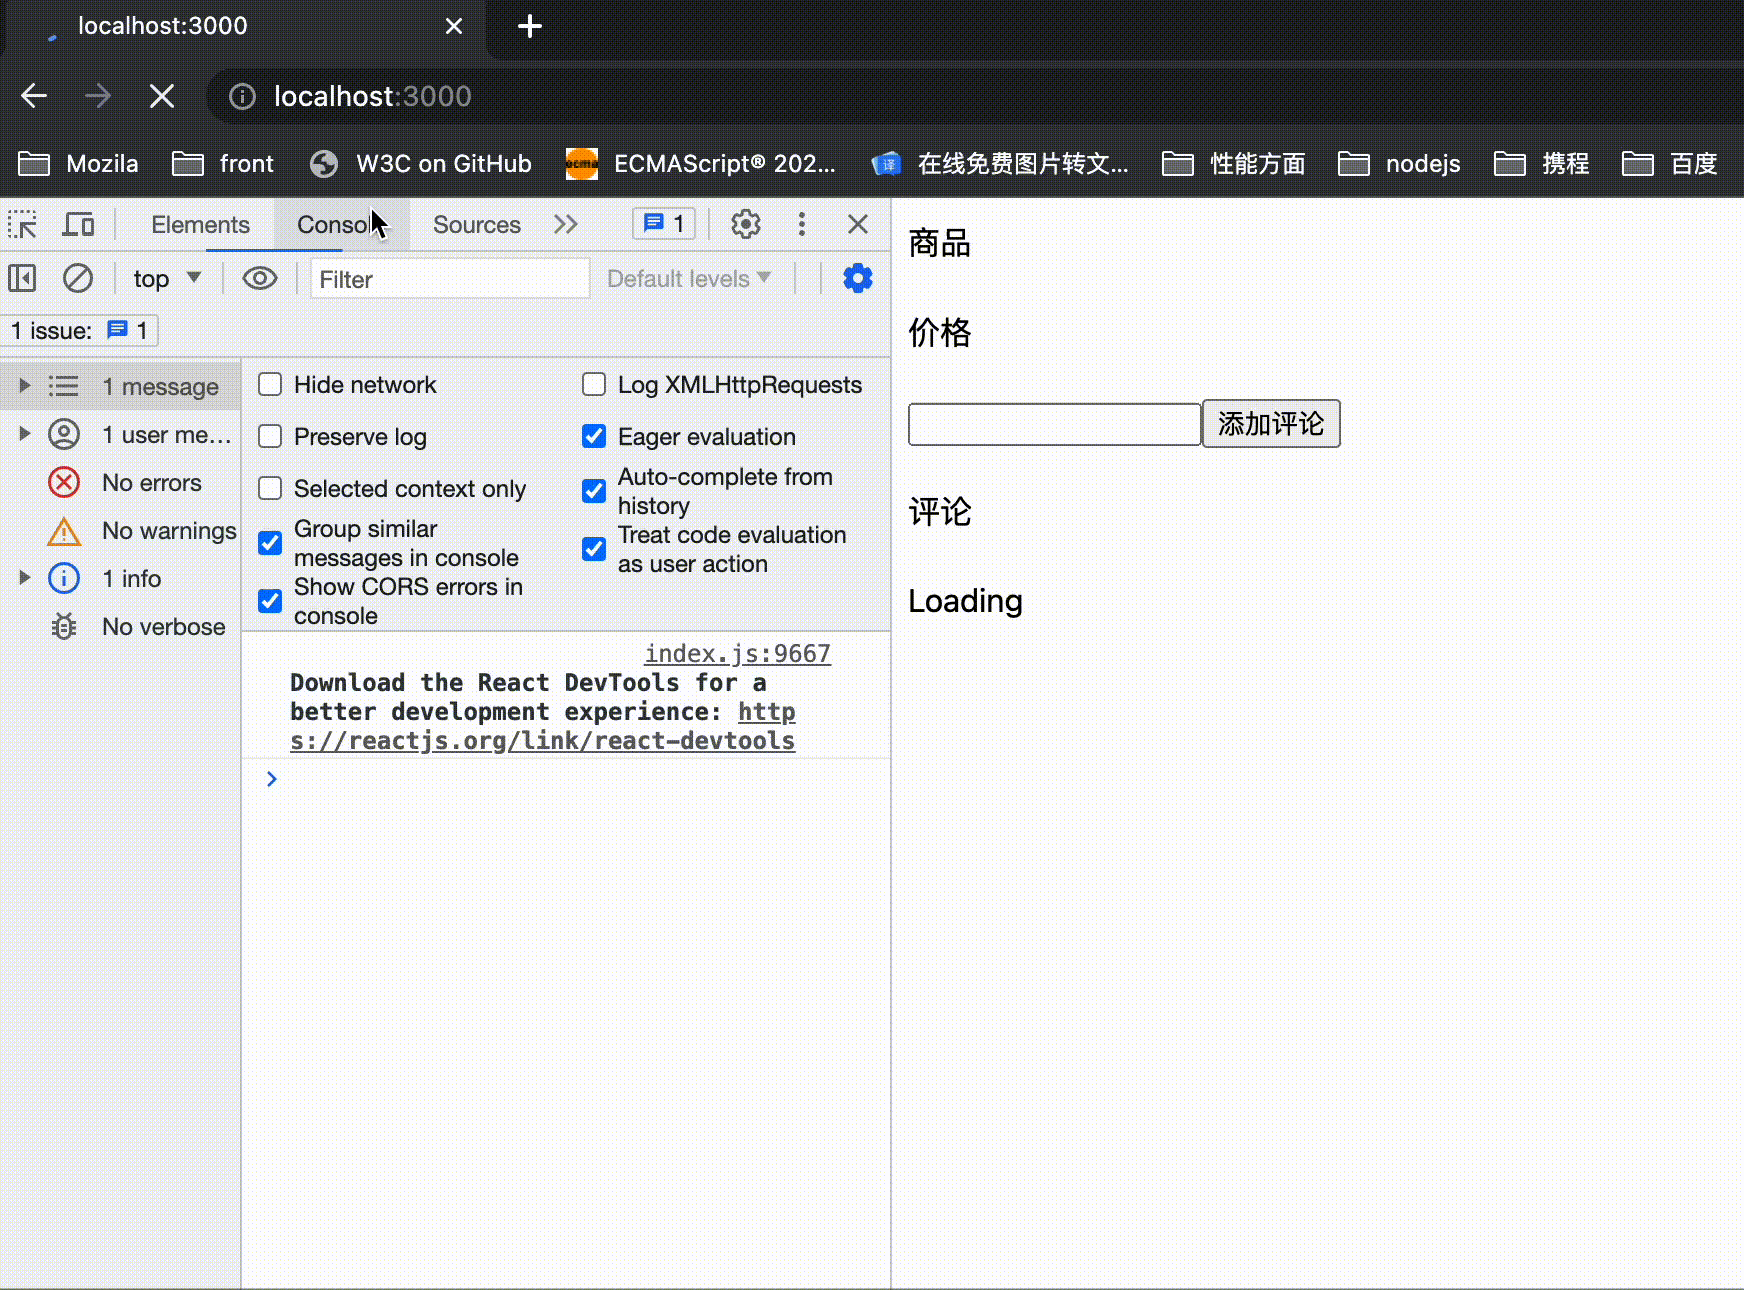Enable the Preserve log checkbox
Screen dimensions: 1744x1290
click(x=270, y=437)
